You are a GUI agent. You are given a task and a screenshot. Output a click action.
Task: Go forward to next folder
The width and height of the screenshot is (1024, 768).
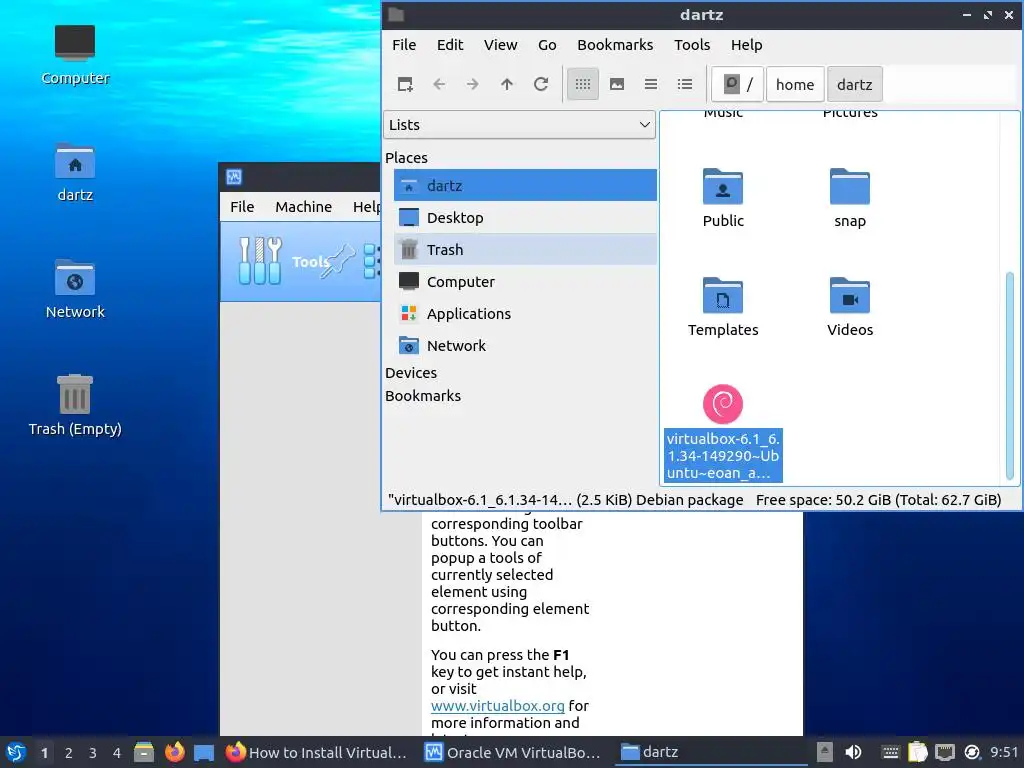coord(473,84)
